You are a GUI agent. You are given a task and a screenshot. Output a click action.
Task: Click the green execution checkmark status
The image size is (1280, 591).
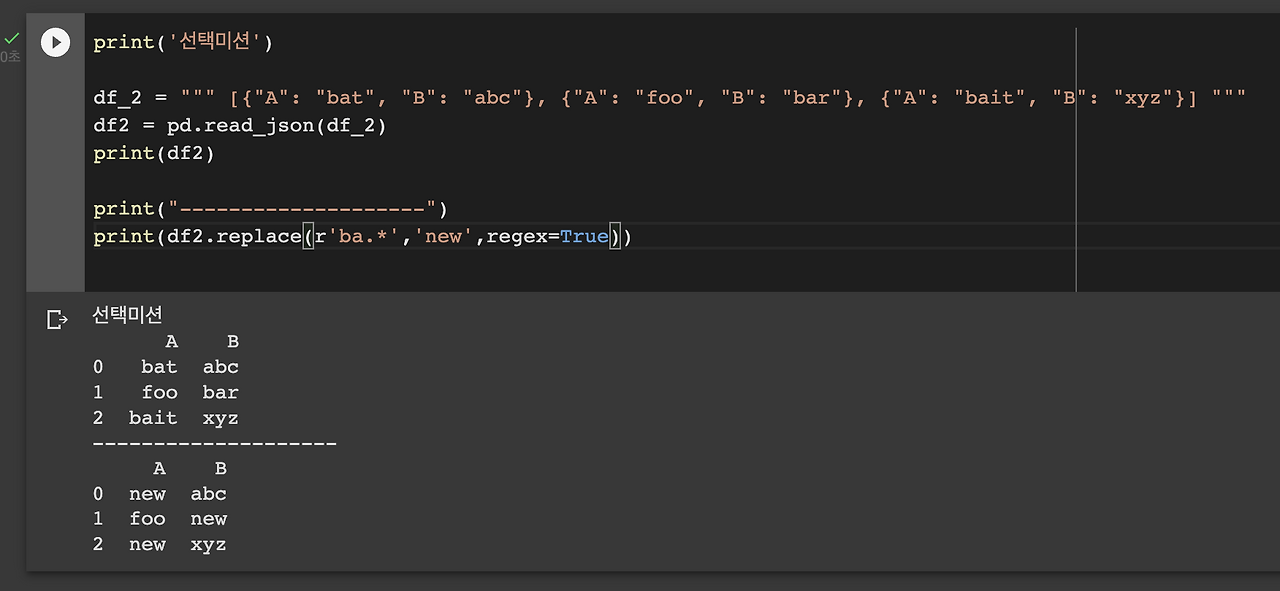12,39
